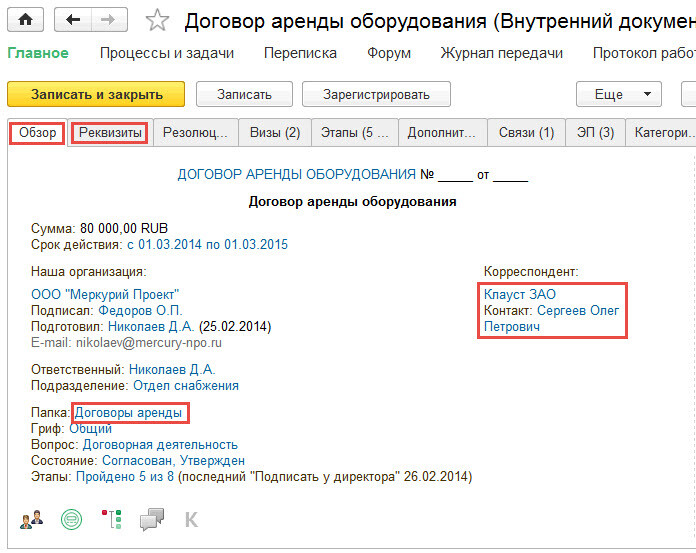The image size is (696, 553).
Task: Add document to favorites with star
Action: click(x=157, y=21)
